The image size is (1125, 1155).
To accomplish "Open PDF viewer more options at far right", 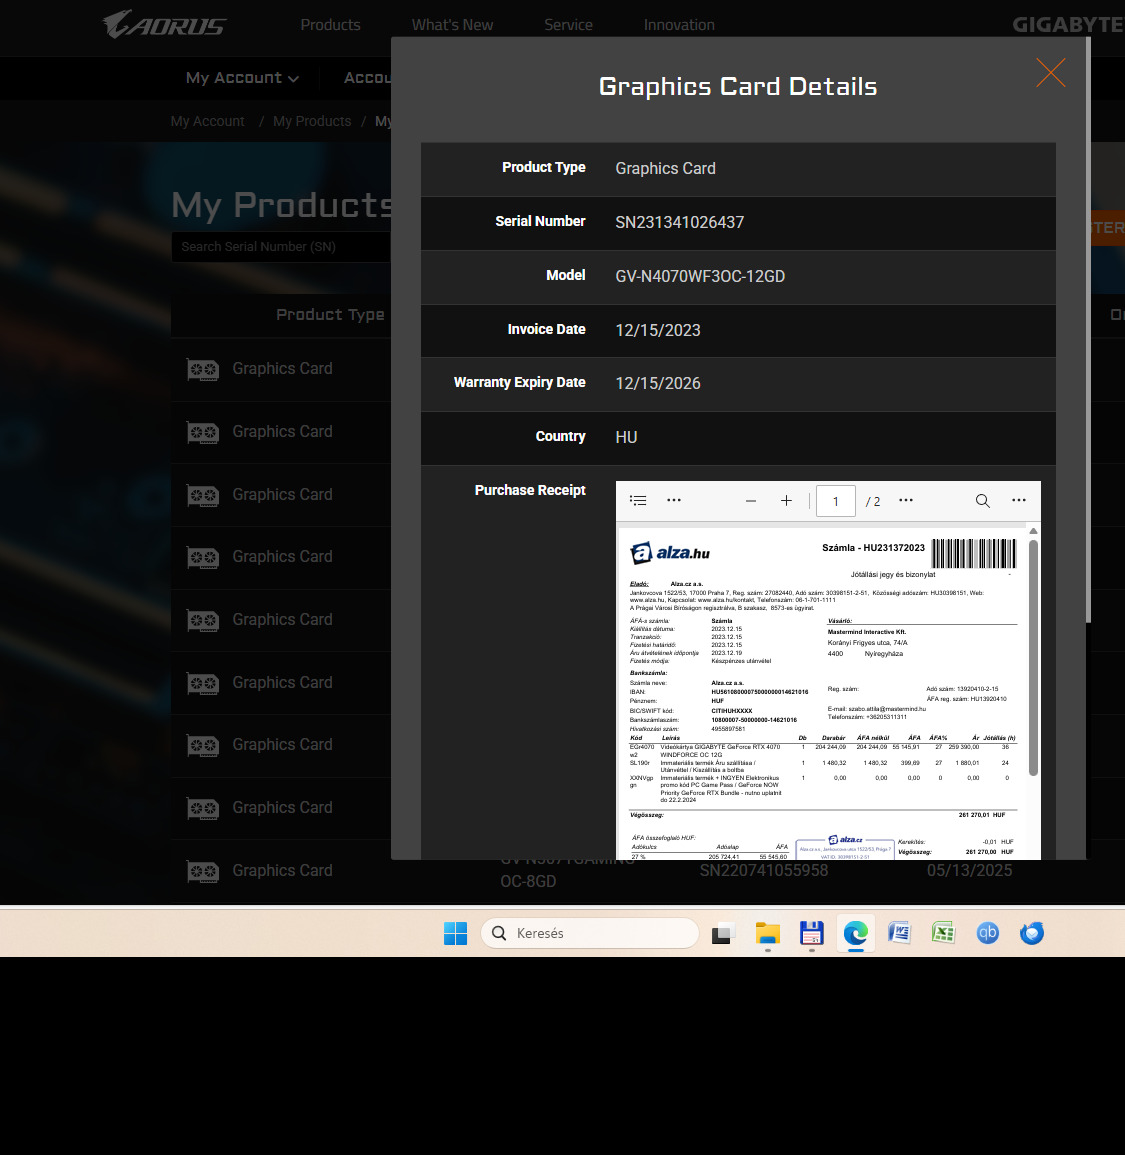I will [x=1018, y=500].
